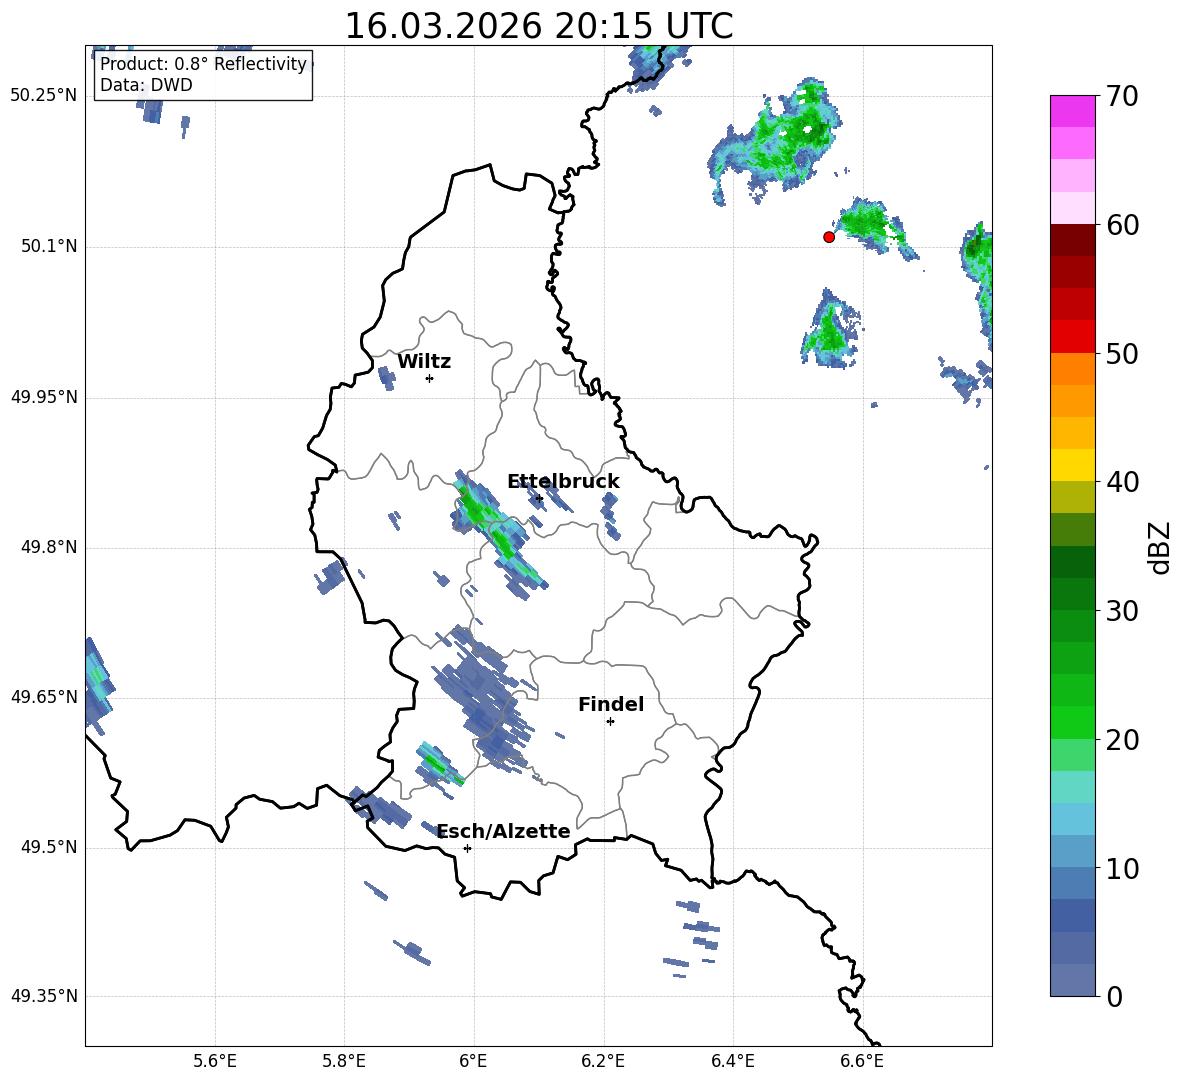The height and width of the screenshot is (1081, 1184).
Task: Click the magenta band atop the colorbar
Action: [x=1073, y=111]
